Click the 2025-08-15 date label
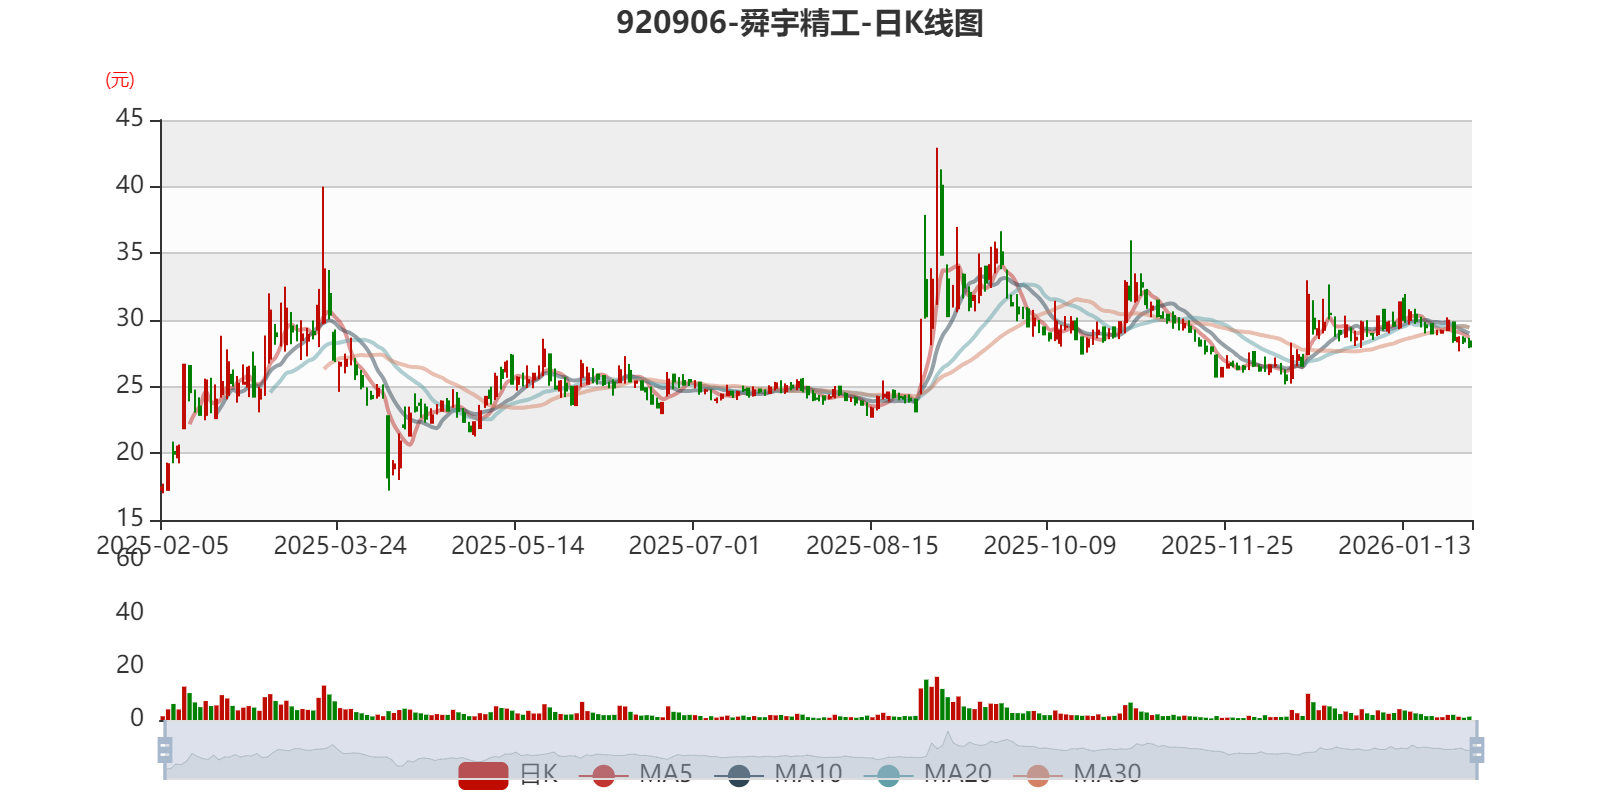This screenshot has height=800, width=1600. pyautogui.click(x=873, y=546)
